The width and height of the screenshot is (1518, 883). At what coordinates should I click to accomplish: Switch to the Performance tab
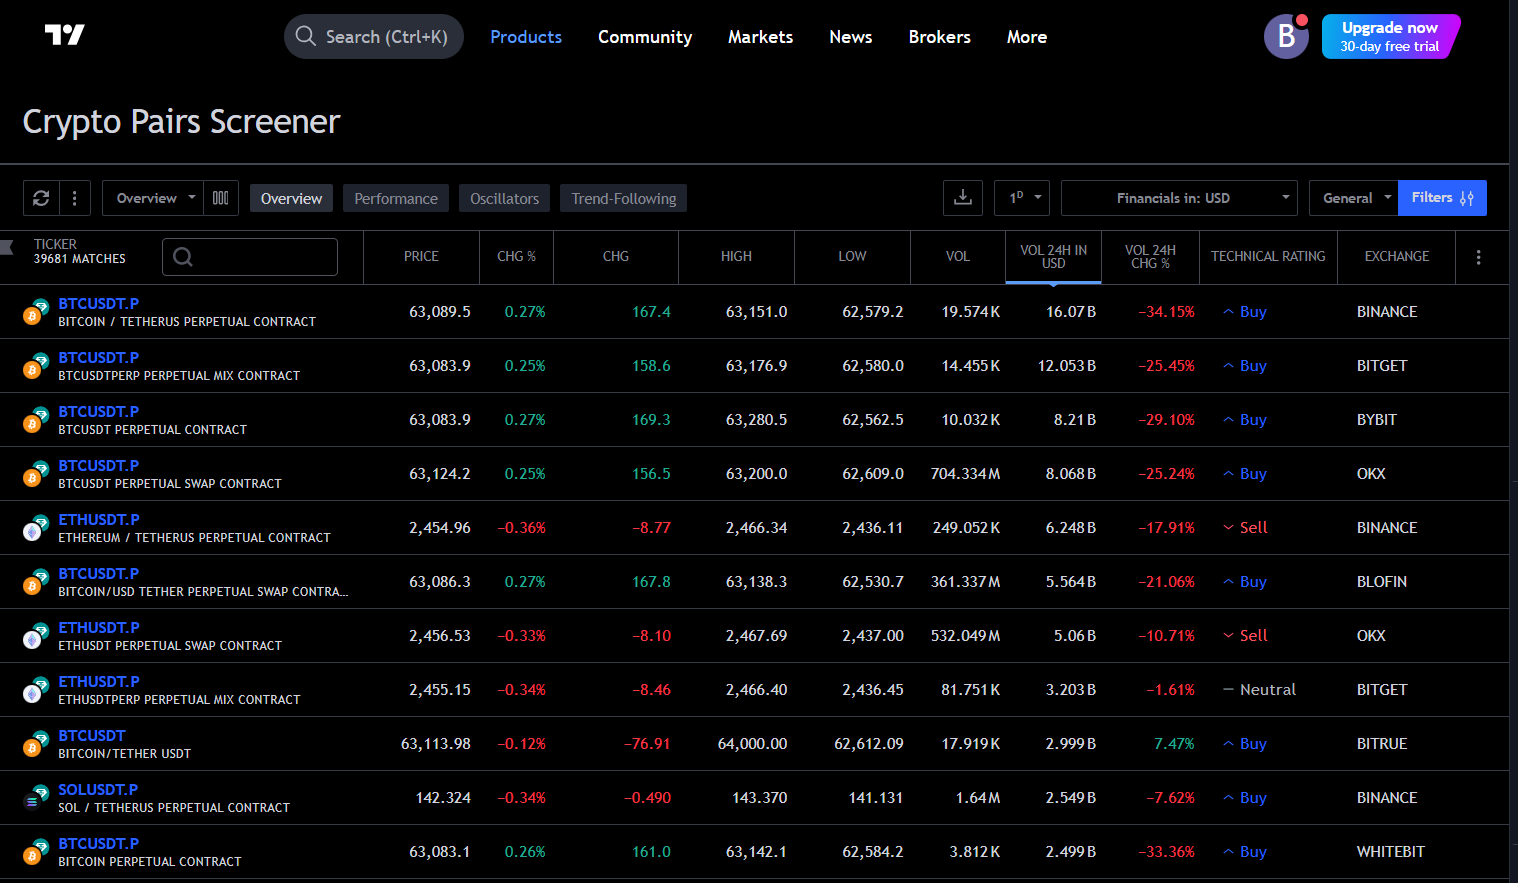coord(396,198)
